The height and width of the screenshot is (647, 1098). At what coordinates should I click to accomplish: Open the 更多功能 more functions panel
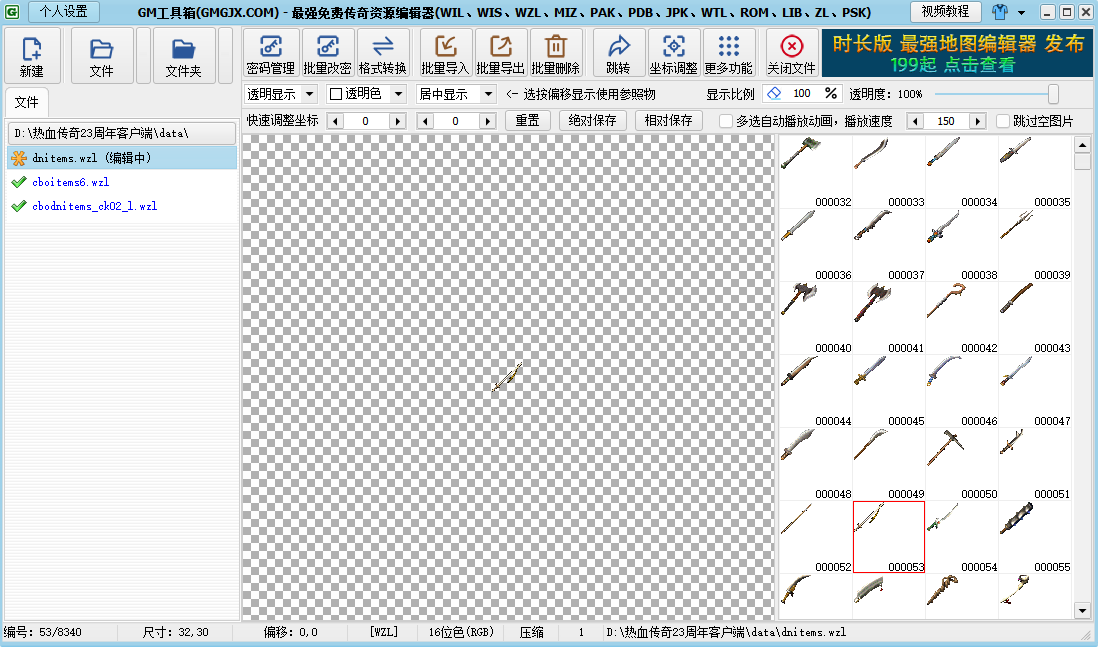click(728, 53)
